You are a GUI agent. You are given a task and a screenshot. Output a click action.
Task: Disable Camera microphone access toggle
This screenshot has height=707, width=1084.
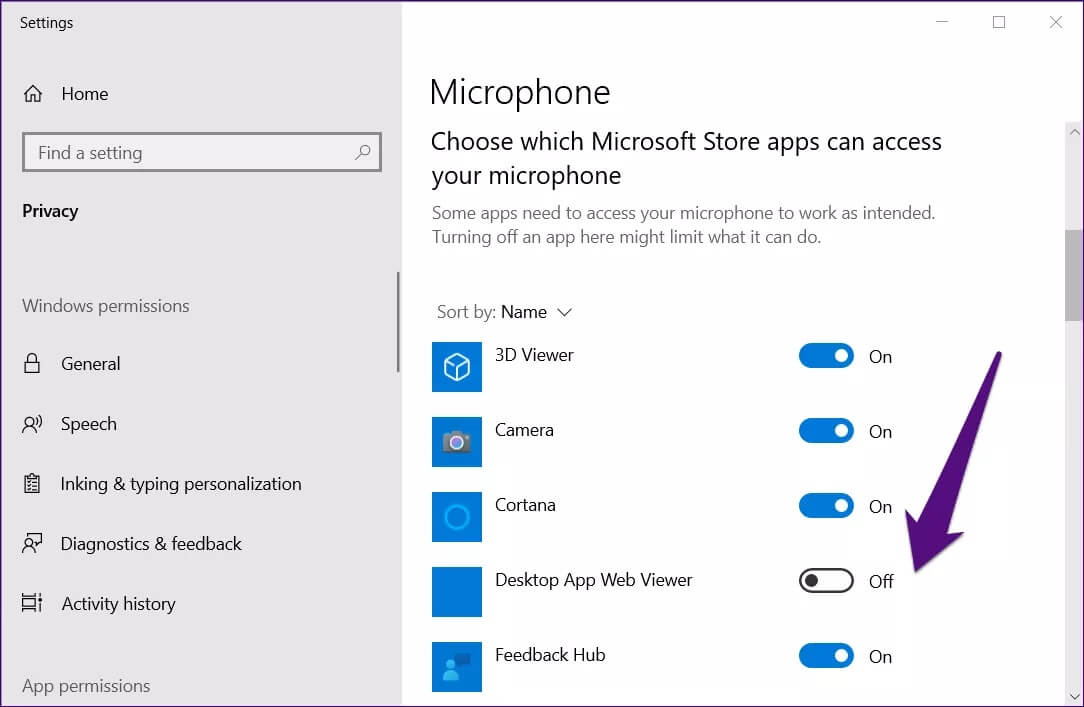coord(826,431)
